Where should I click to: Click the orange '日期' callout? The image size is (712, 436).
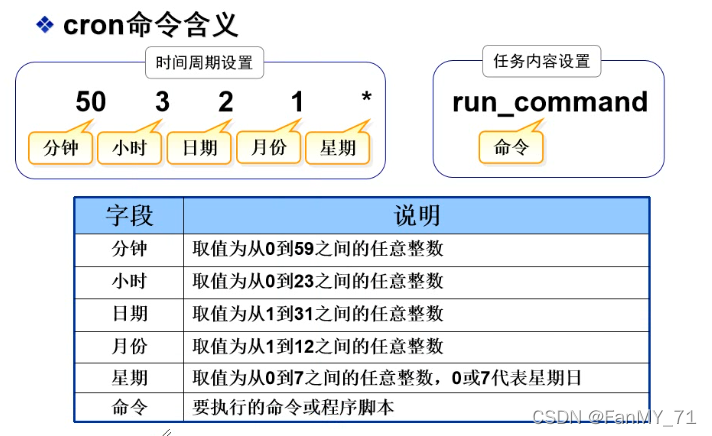199,148
